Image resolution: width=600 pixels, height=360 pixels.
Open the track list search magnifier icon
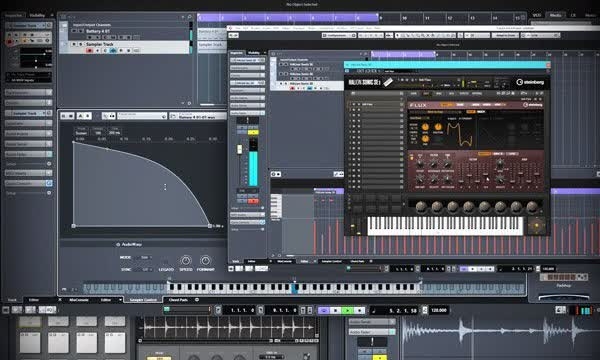[189, 17]
